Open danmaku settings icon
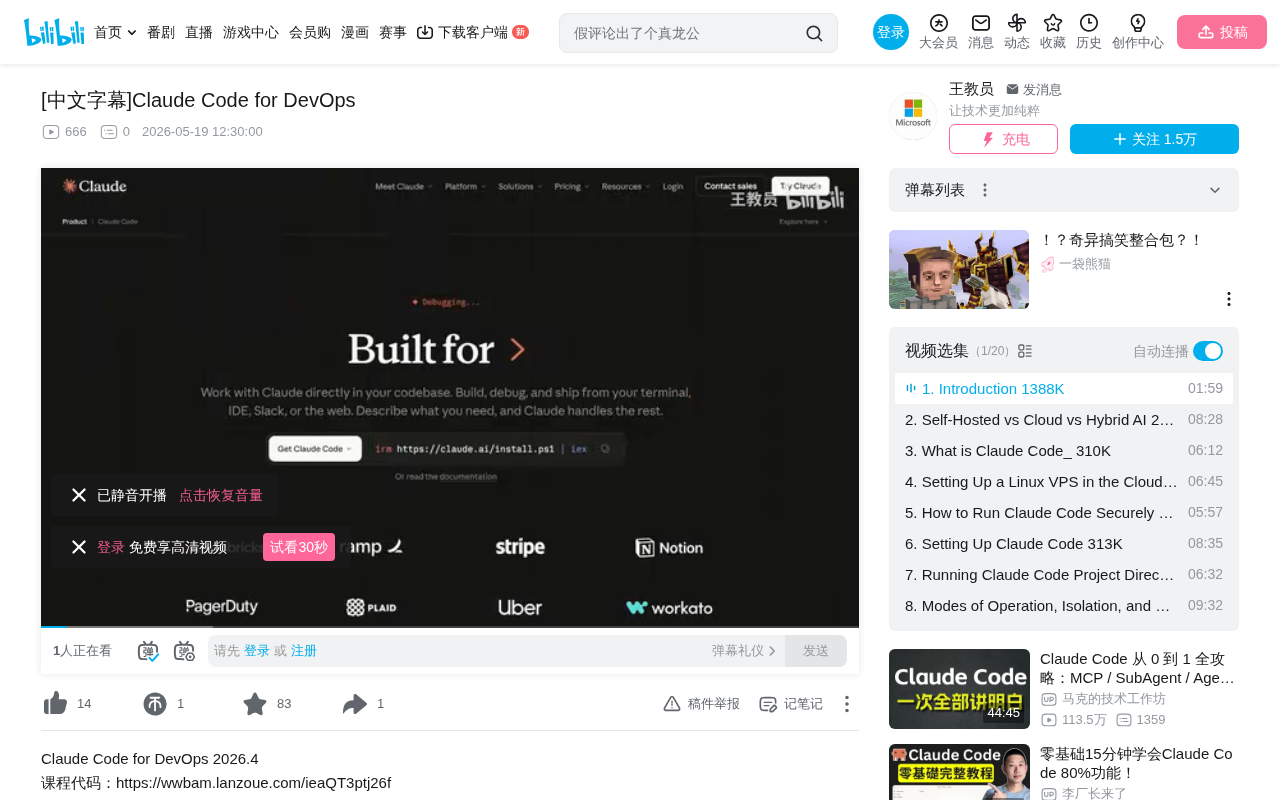This screenshot has height=800, width=1280. click(x=184, y=651)
